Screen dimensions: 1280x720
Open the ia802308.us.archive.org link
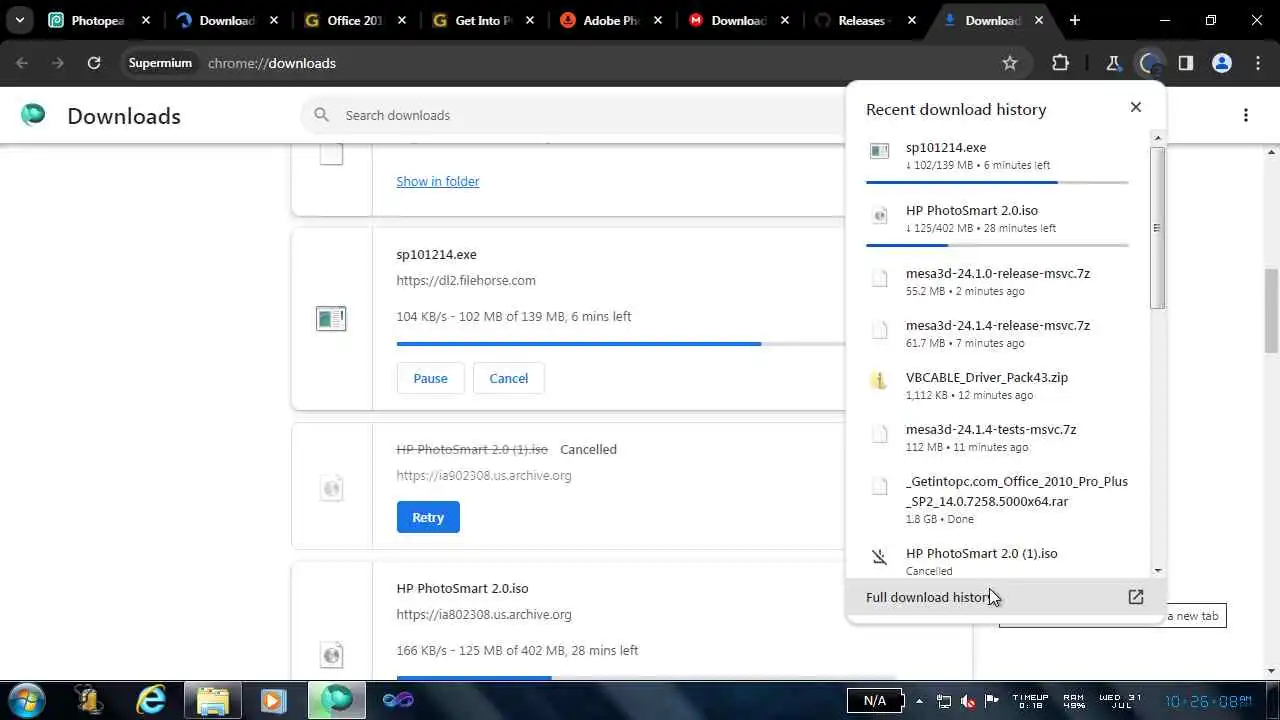click(484, 614)
